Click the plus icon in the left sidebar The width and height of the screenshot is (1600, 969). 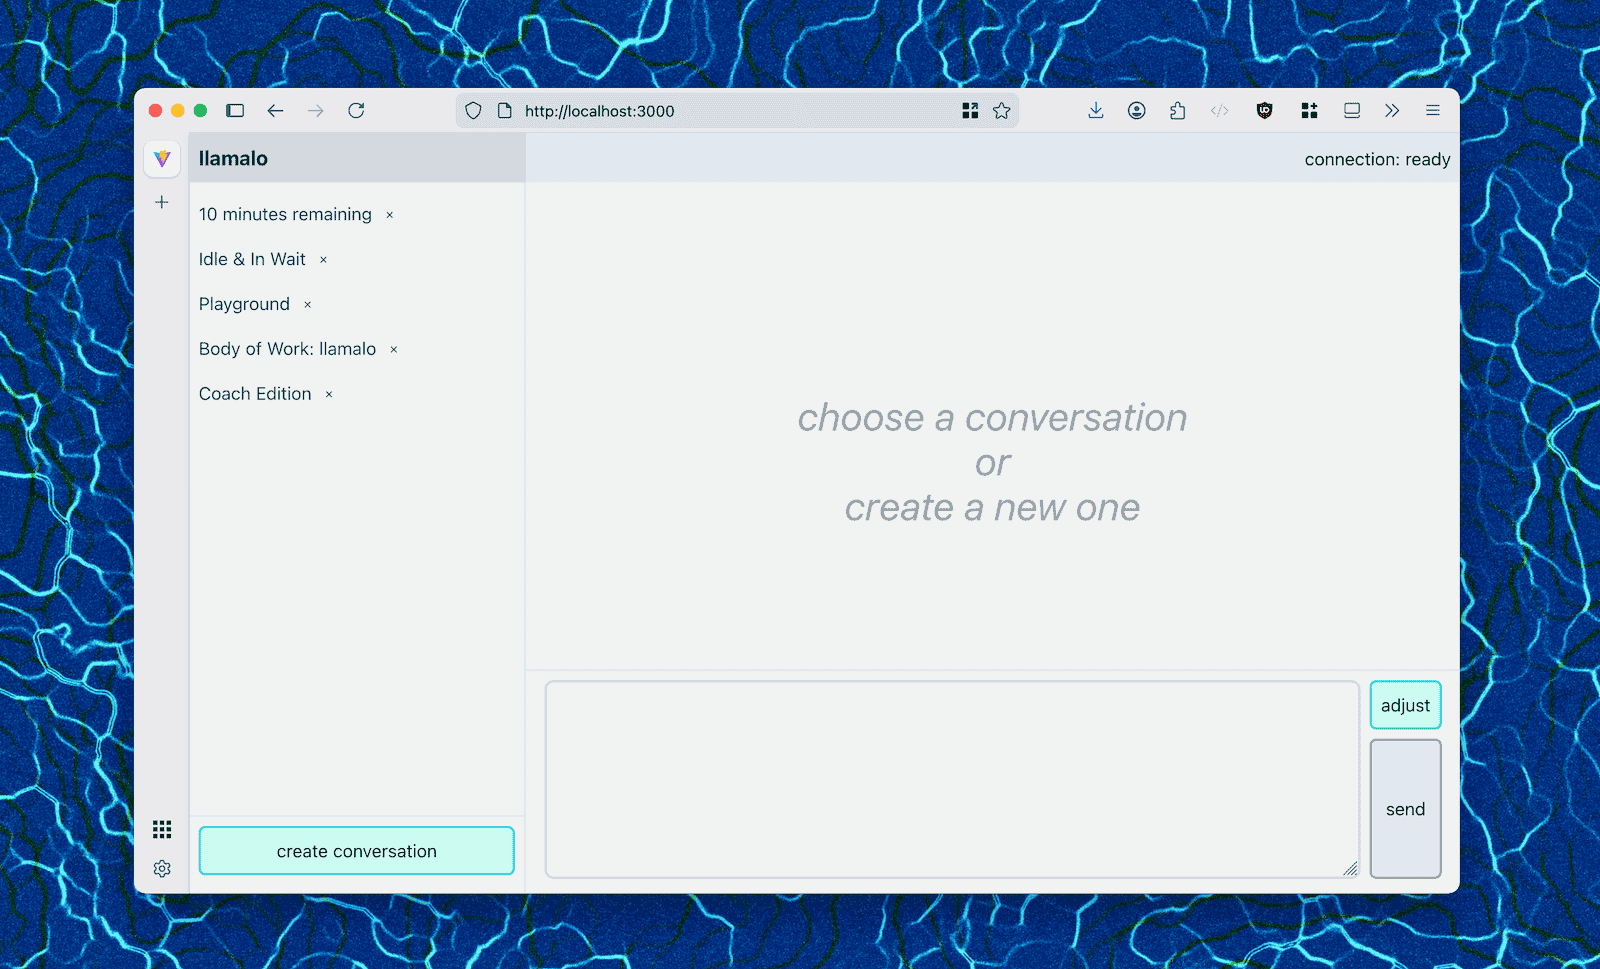(162, 202)
